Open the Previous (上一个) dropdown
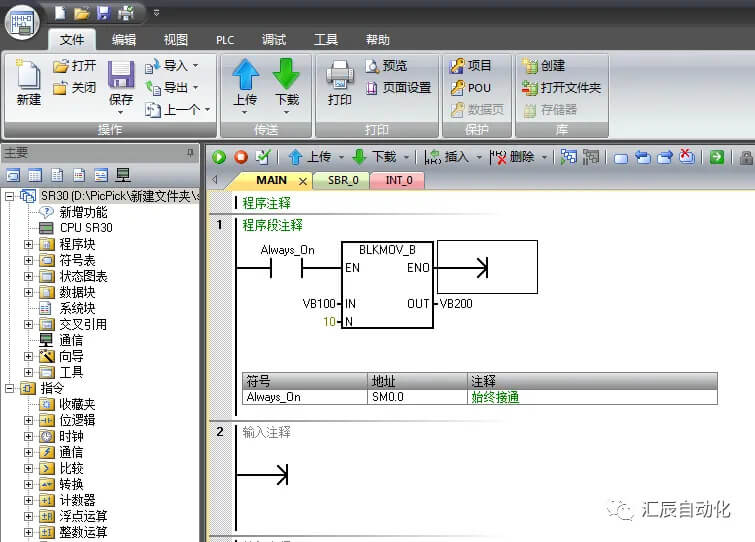Screen dimensions: 755x542 tap(208, 110)
